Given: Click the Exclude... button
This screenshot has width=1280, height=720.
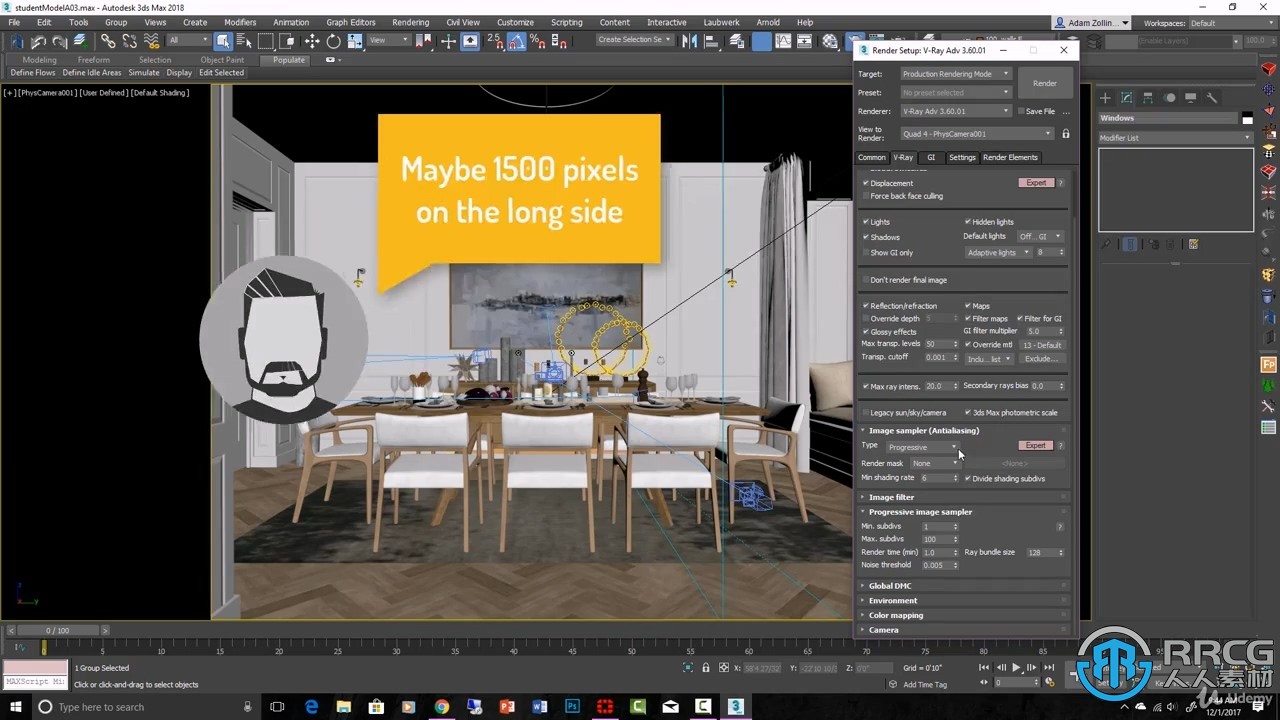Looking at the screenshot, I should (1041, 358).
